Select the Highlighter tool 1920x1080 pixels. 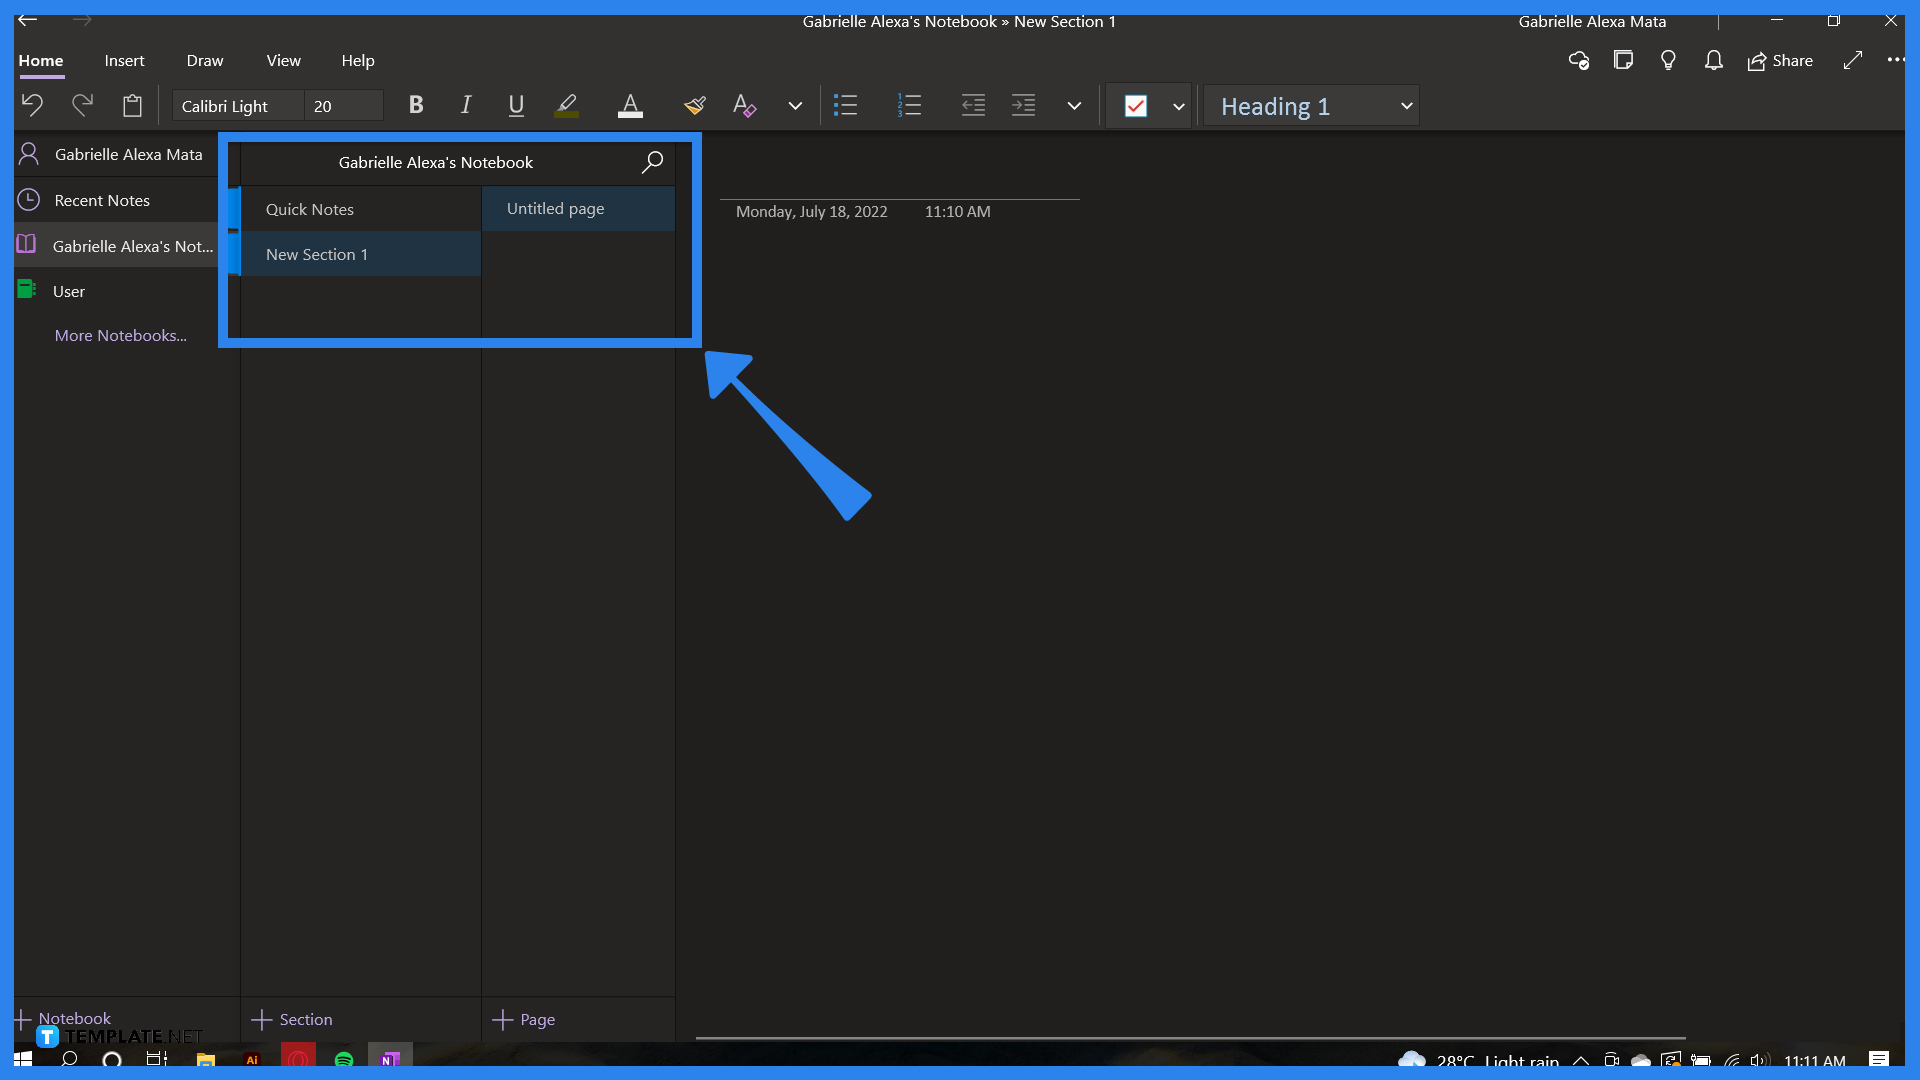coord(566,104)
